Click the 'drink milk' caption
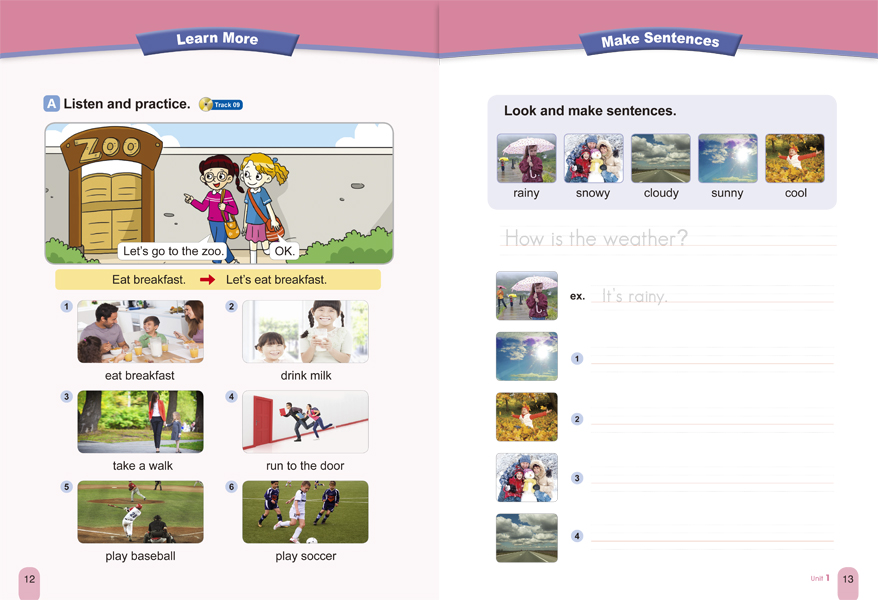 (x=306, y=376)
